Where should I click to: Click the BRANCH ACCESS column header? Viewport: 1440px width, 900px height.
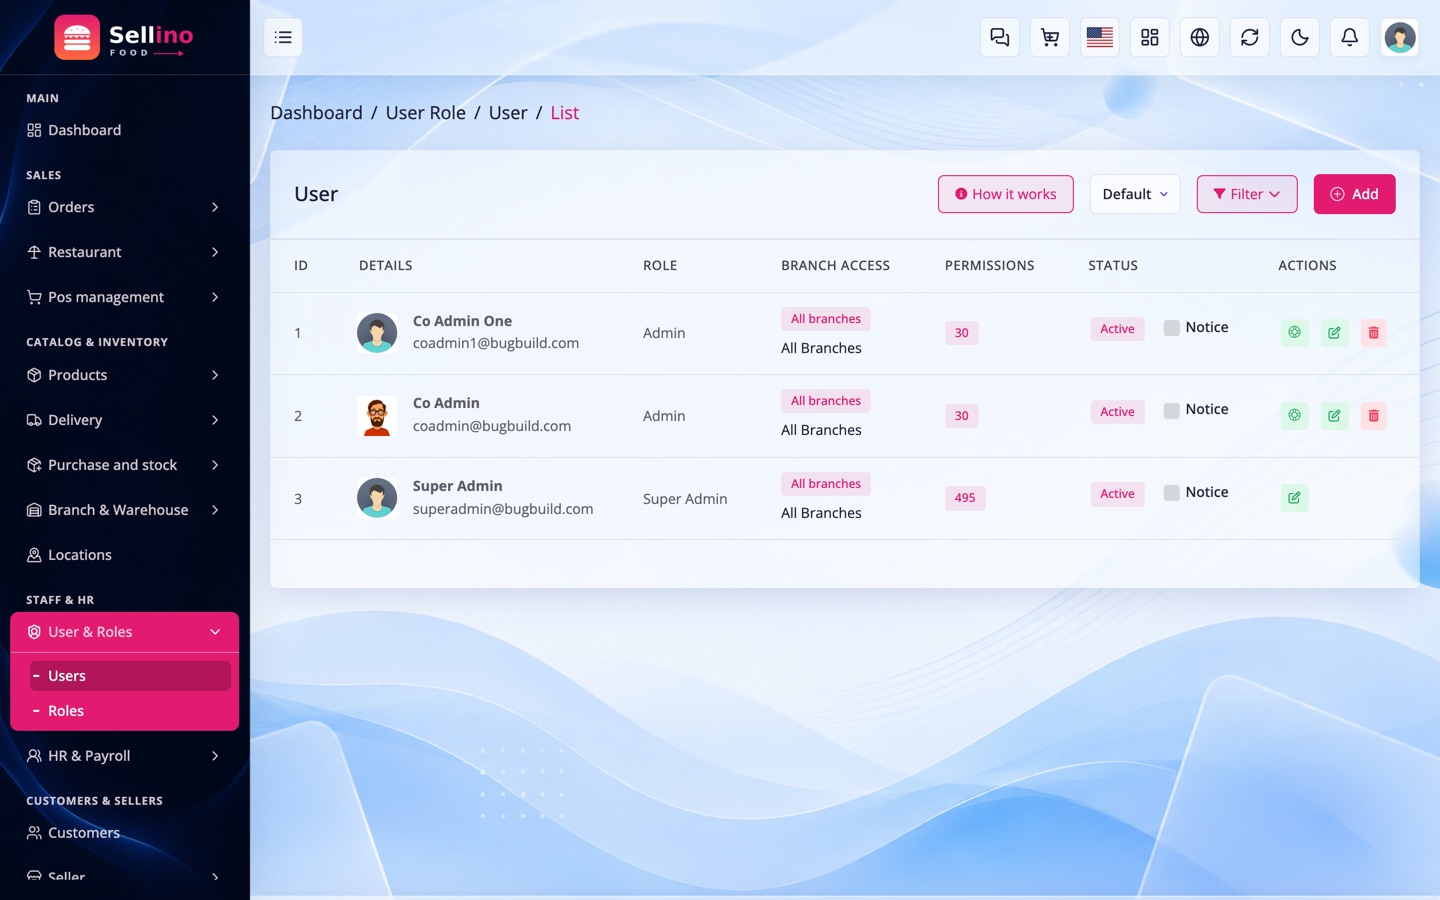click(835, 265)
